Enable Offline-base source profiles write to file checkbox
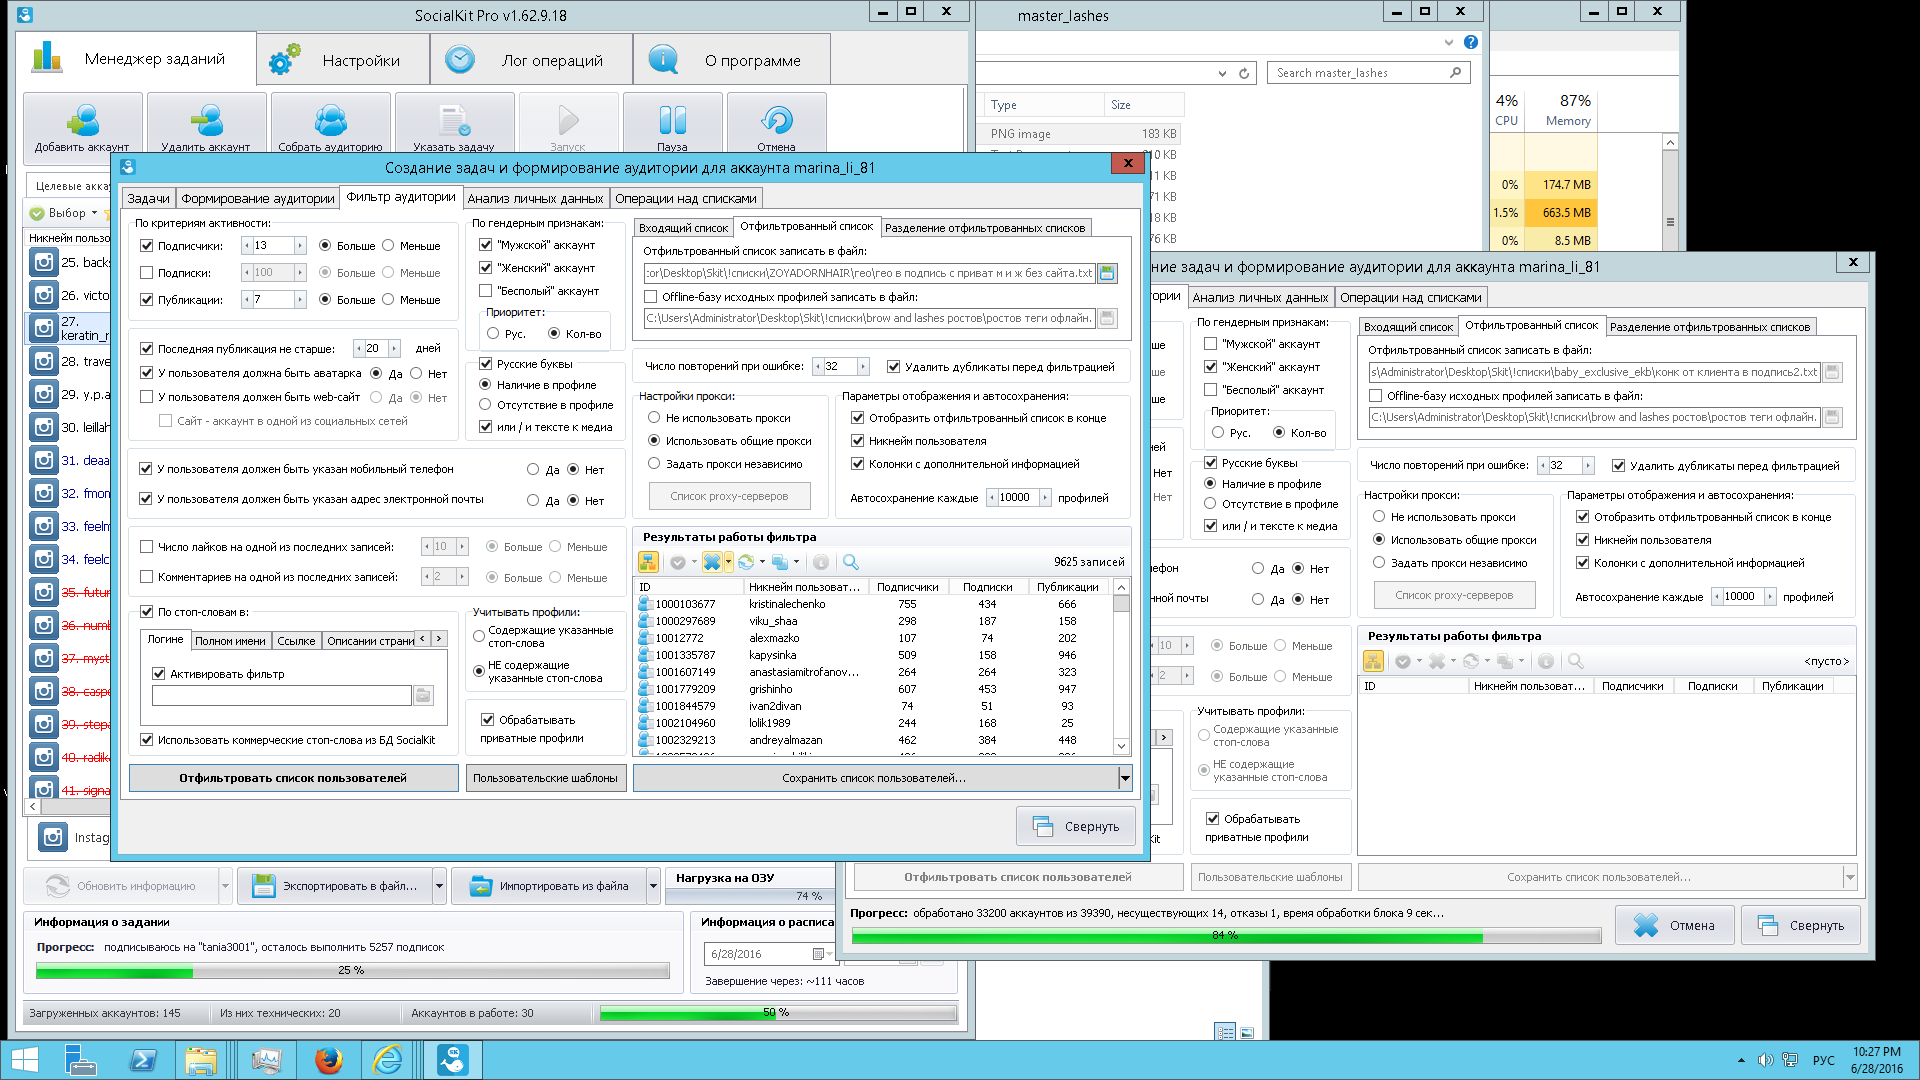Screen dimensions: 1920x1080 click(651, 297)
